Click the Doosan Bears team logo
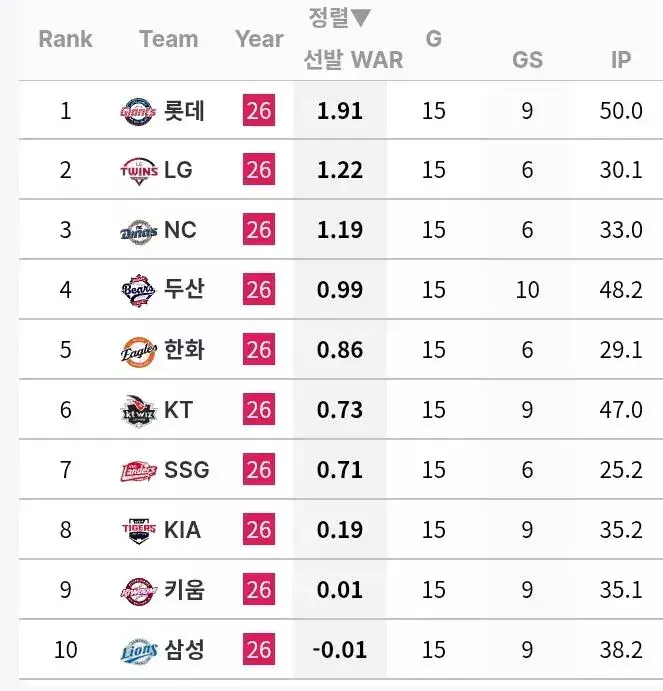The height and width of the screenshot is (691, 663). [x=138, y=291]
